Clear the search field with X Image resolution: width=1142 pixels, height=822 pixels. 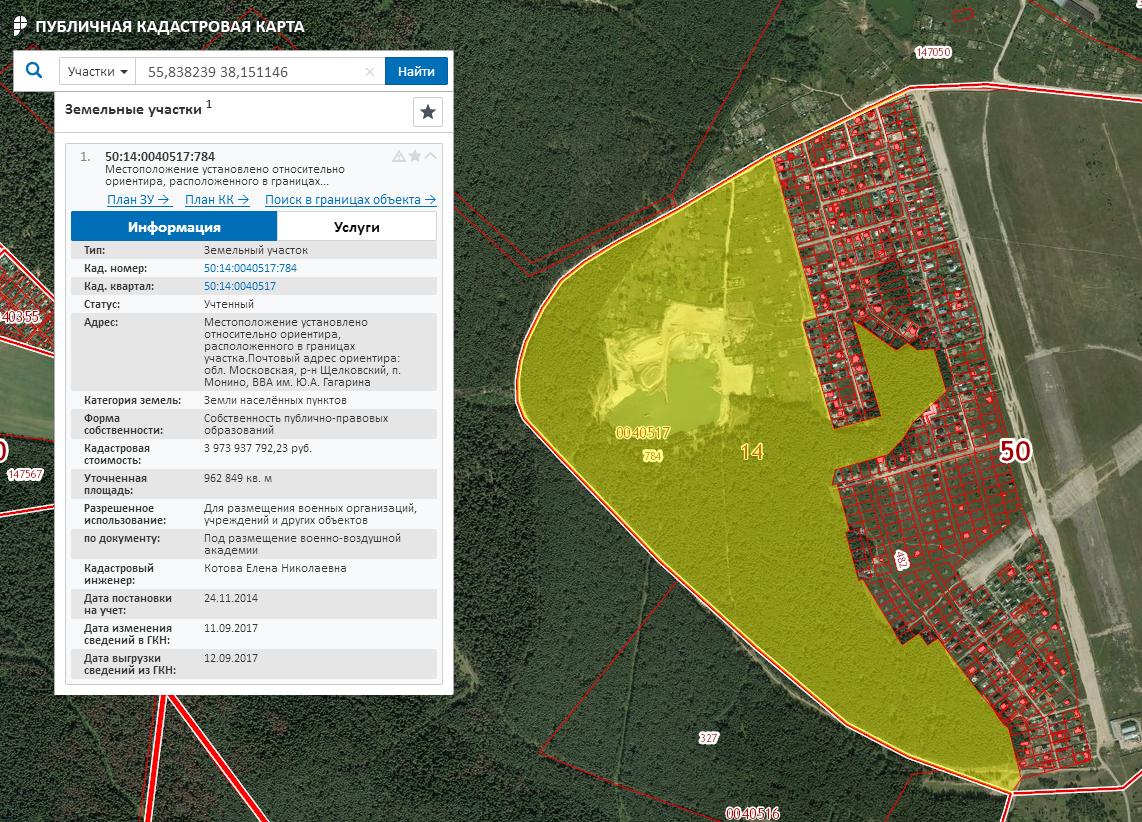369,72
